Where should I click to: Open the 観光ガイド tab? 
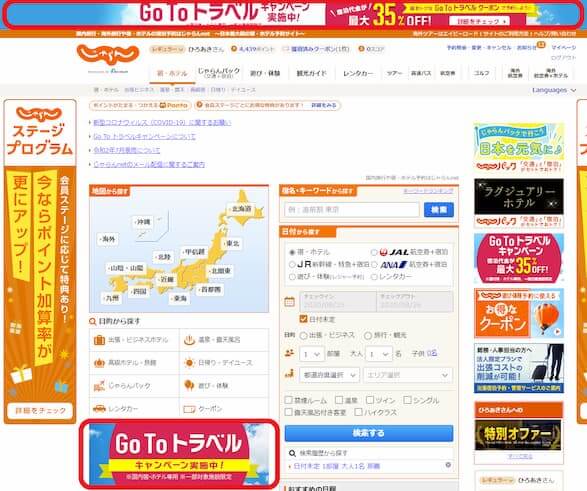311,73
